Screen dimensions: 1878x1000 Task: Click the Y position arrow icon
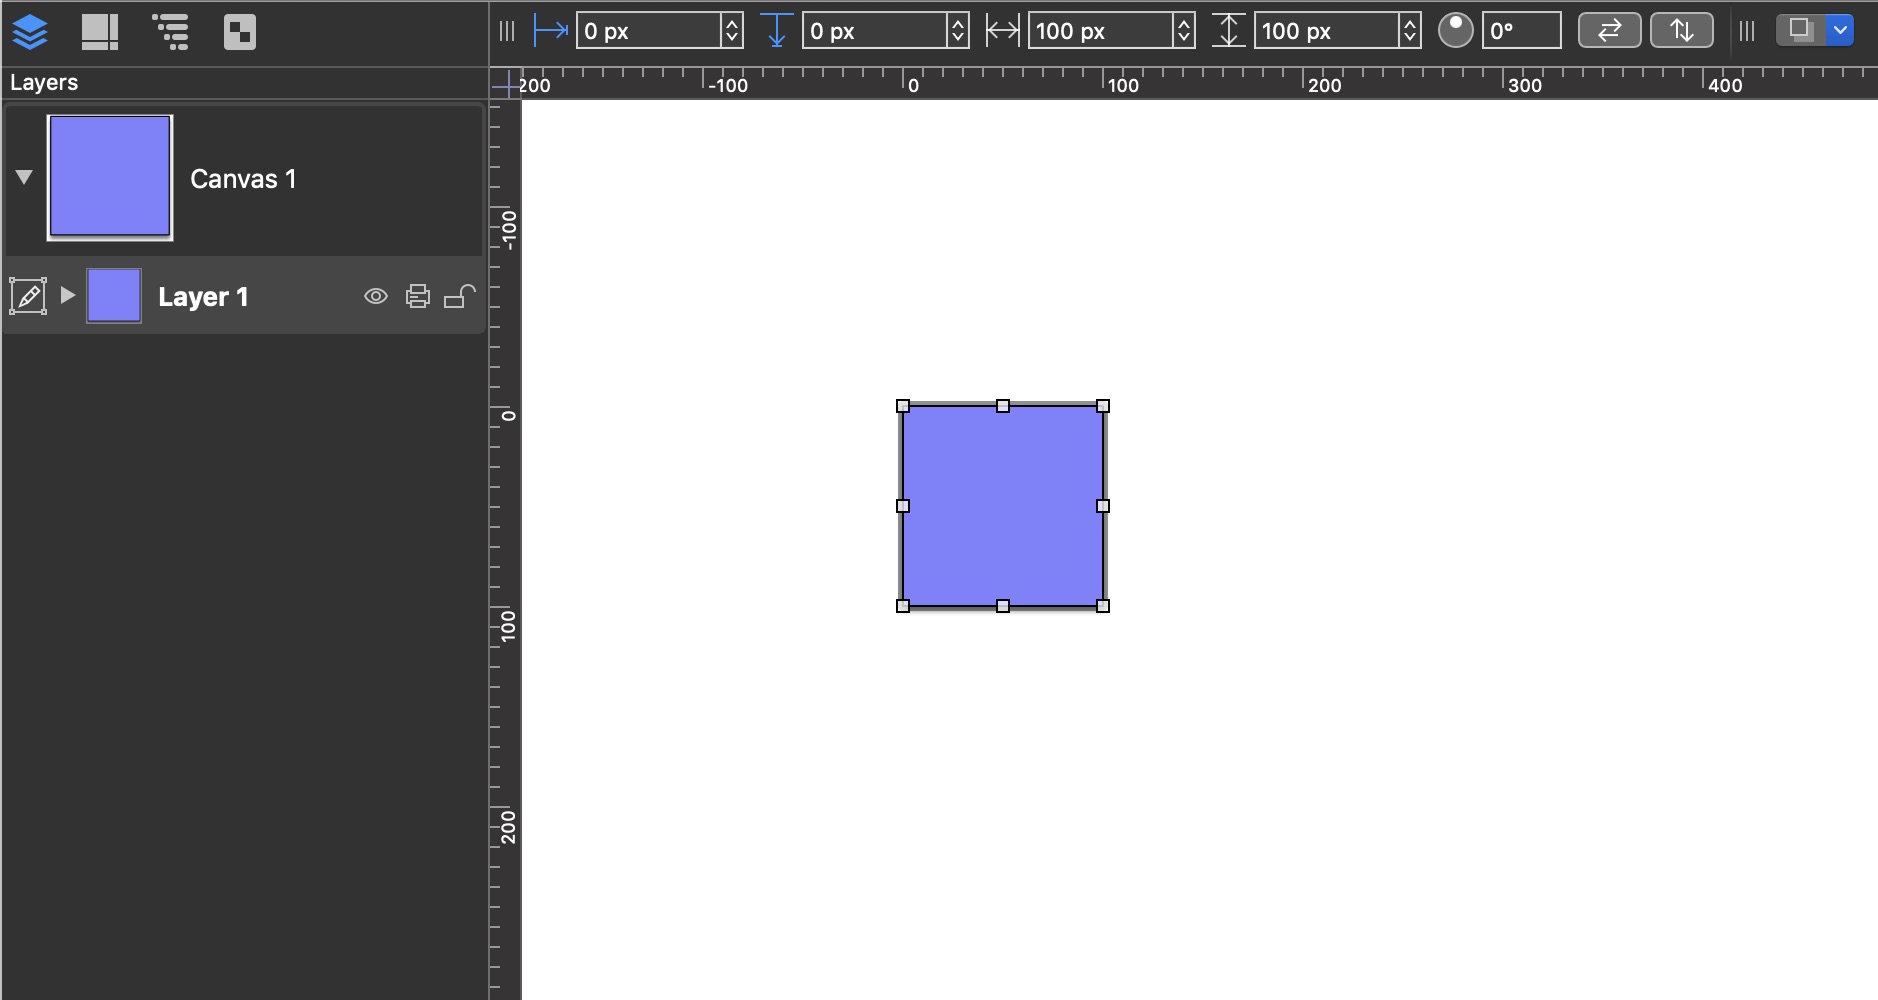776,31
